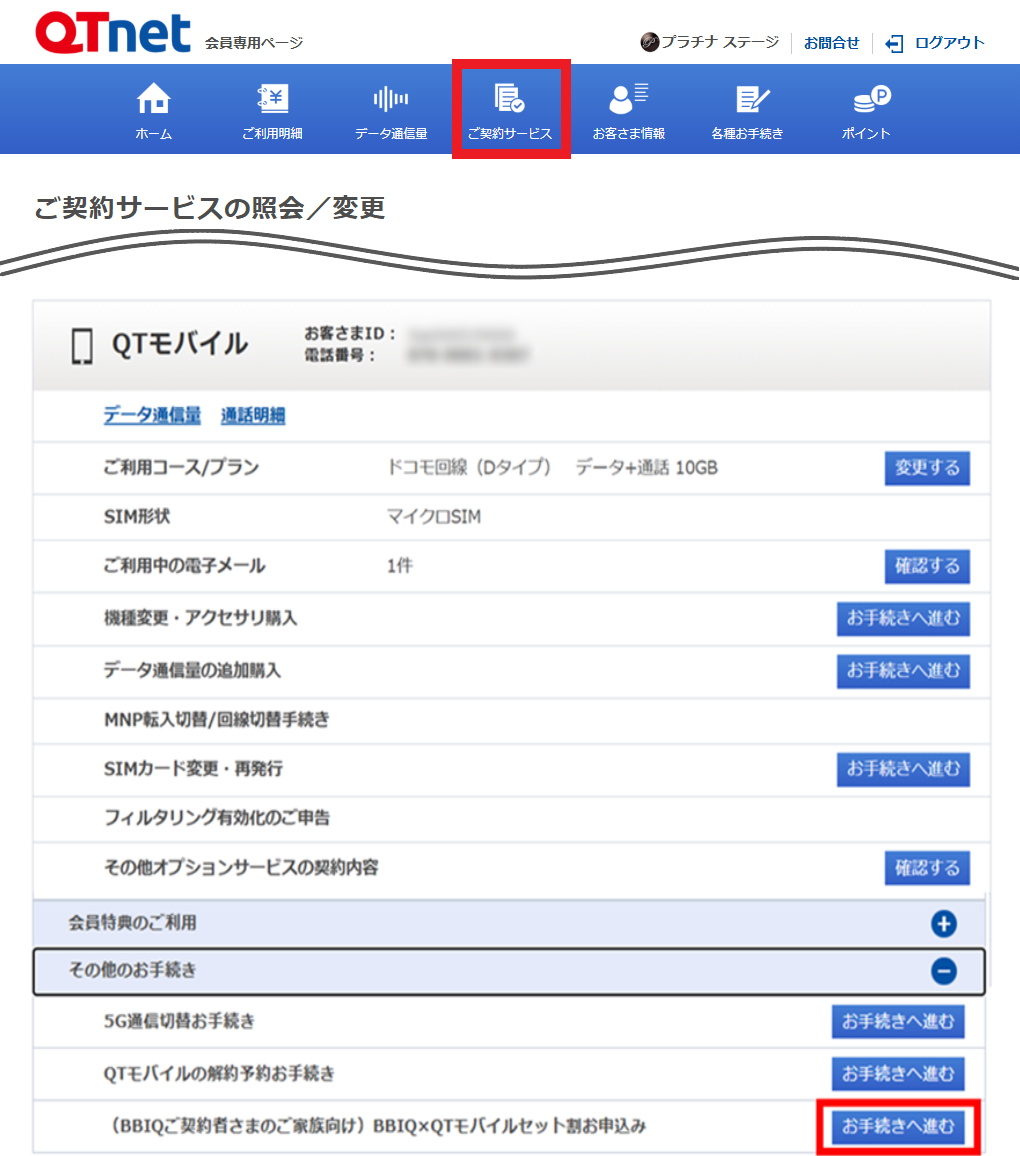
Task: Open the データ通信量 text link
Action: click(152, 416)
